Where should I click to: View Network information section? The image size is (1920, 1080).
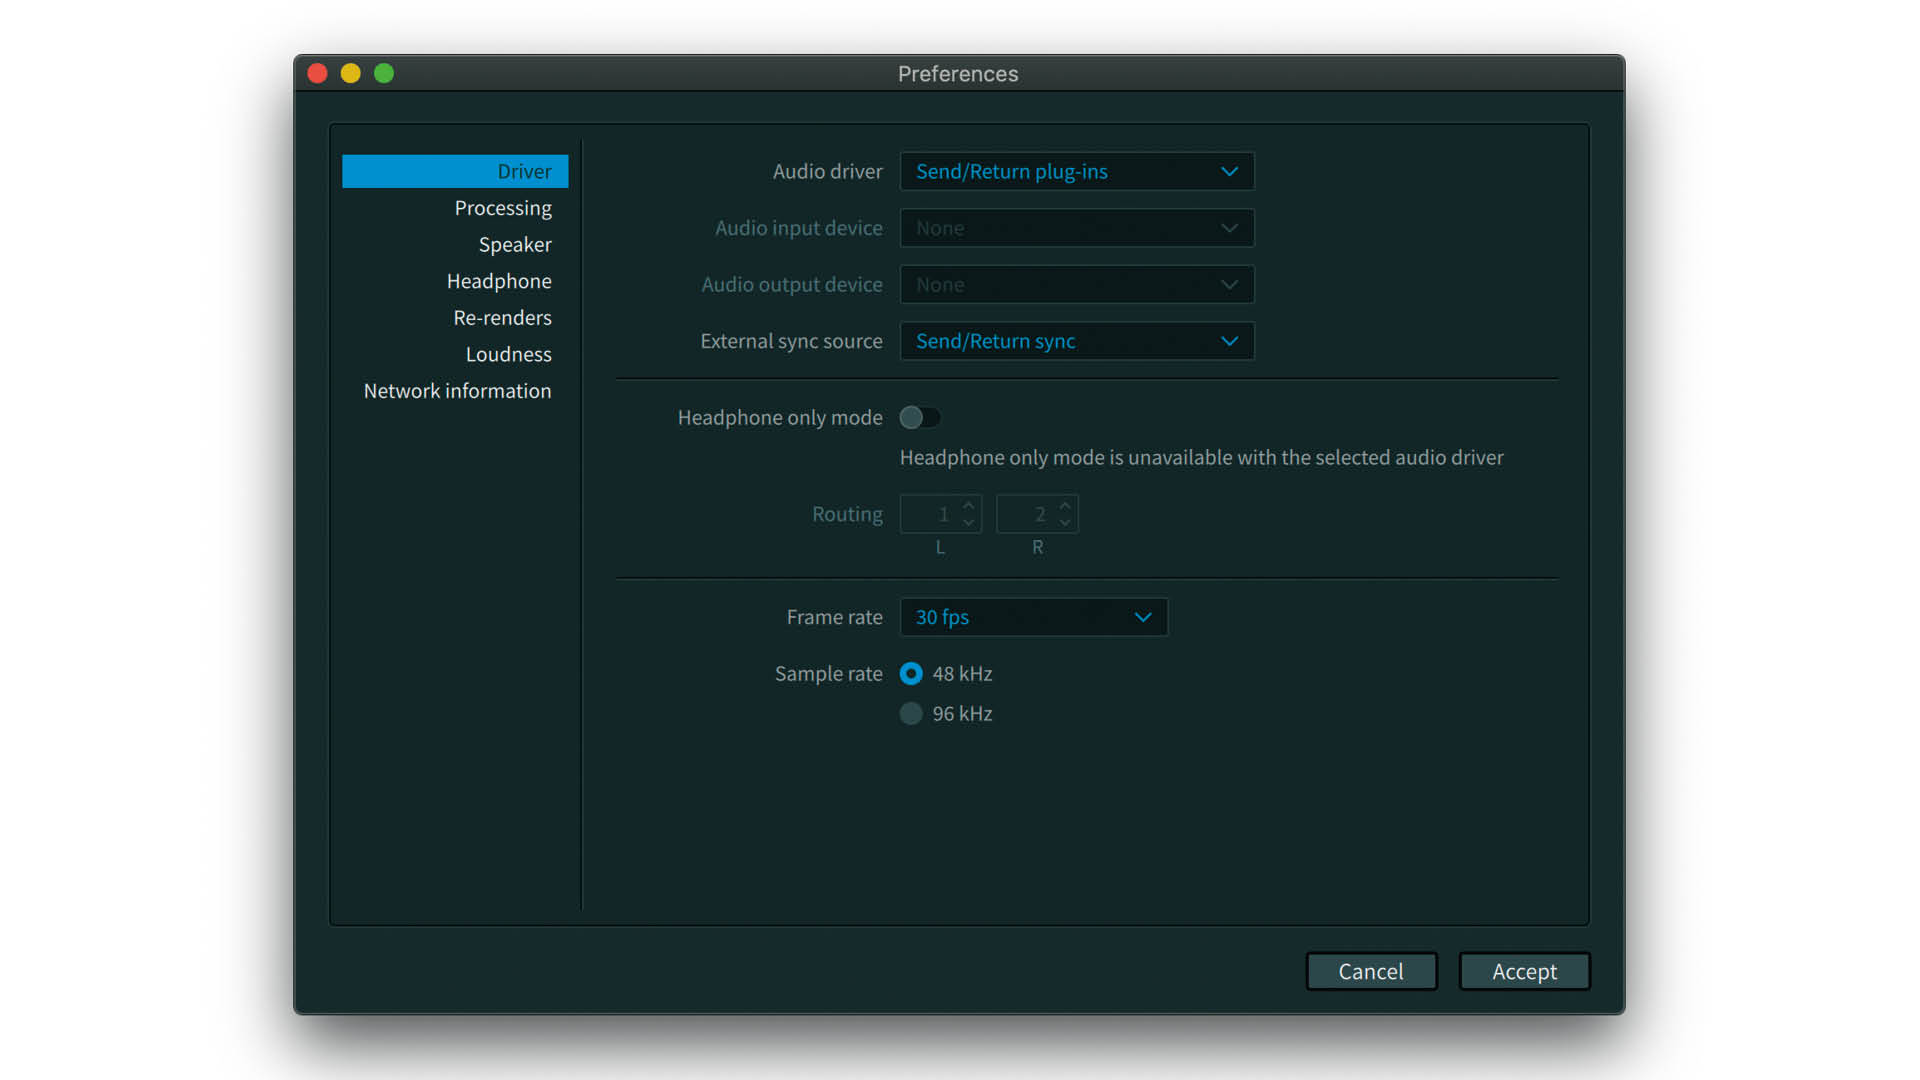tap(457, 391)
